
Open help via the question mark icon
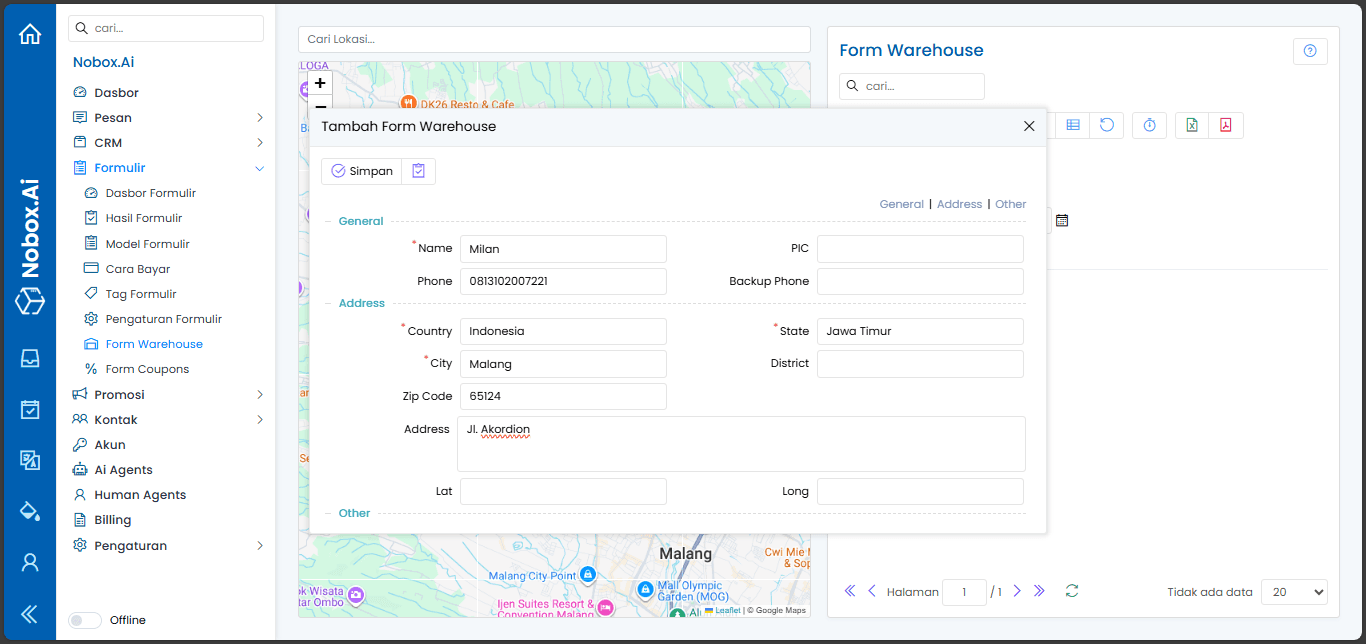[x=1310, y=51]
